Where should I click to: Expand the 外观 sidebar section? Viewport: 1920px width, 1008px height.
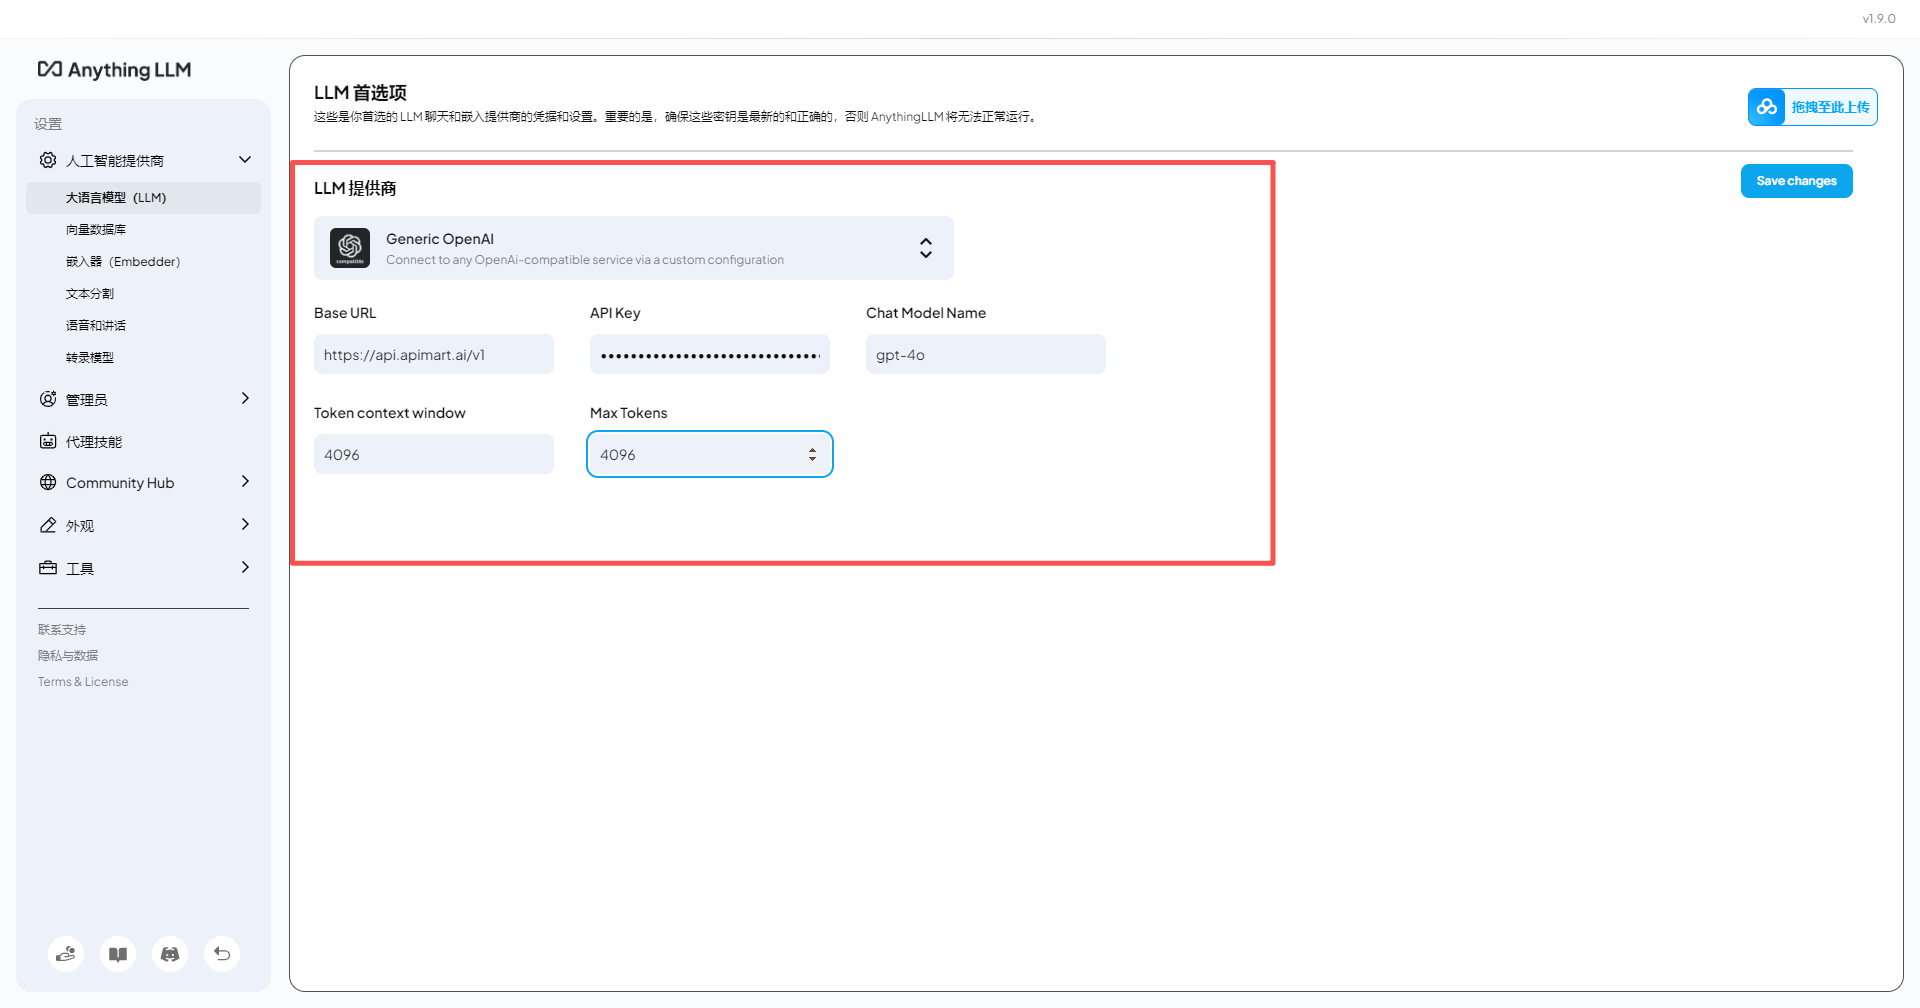[244, 524]
